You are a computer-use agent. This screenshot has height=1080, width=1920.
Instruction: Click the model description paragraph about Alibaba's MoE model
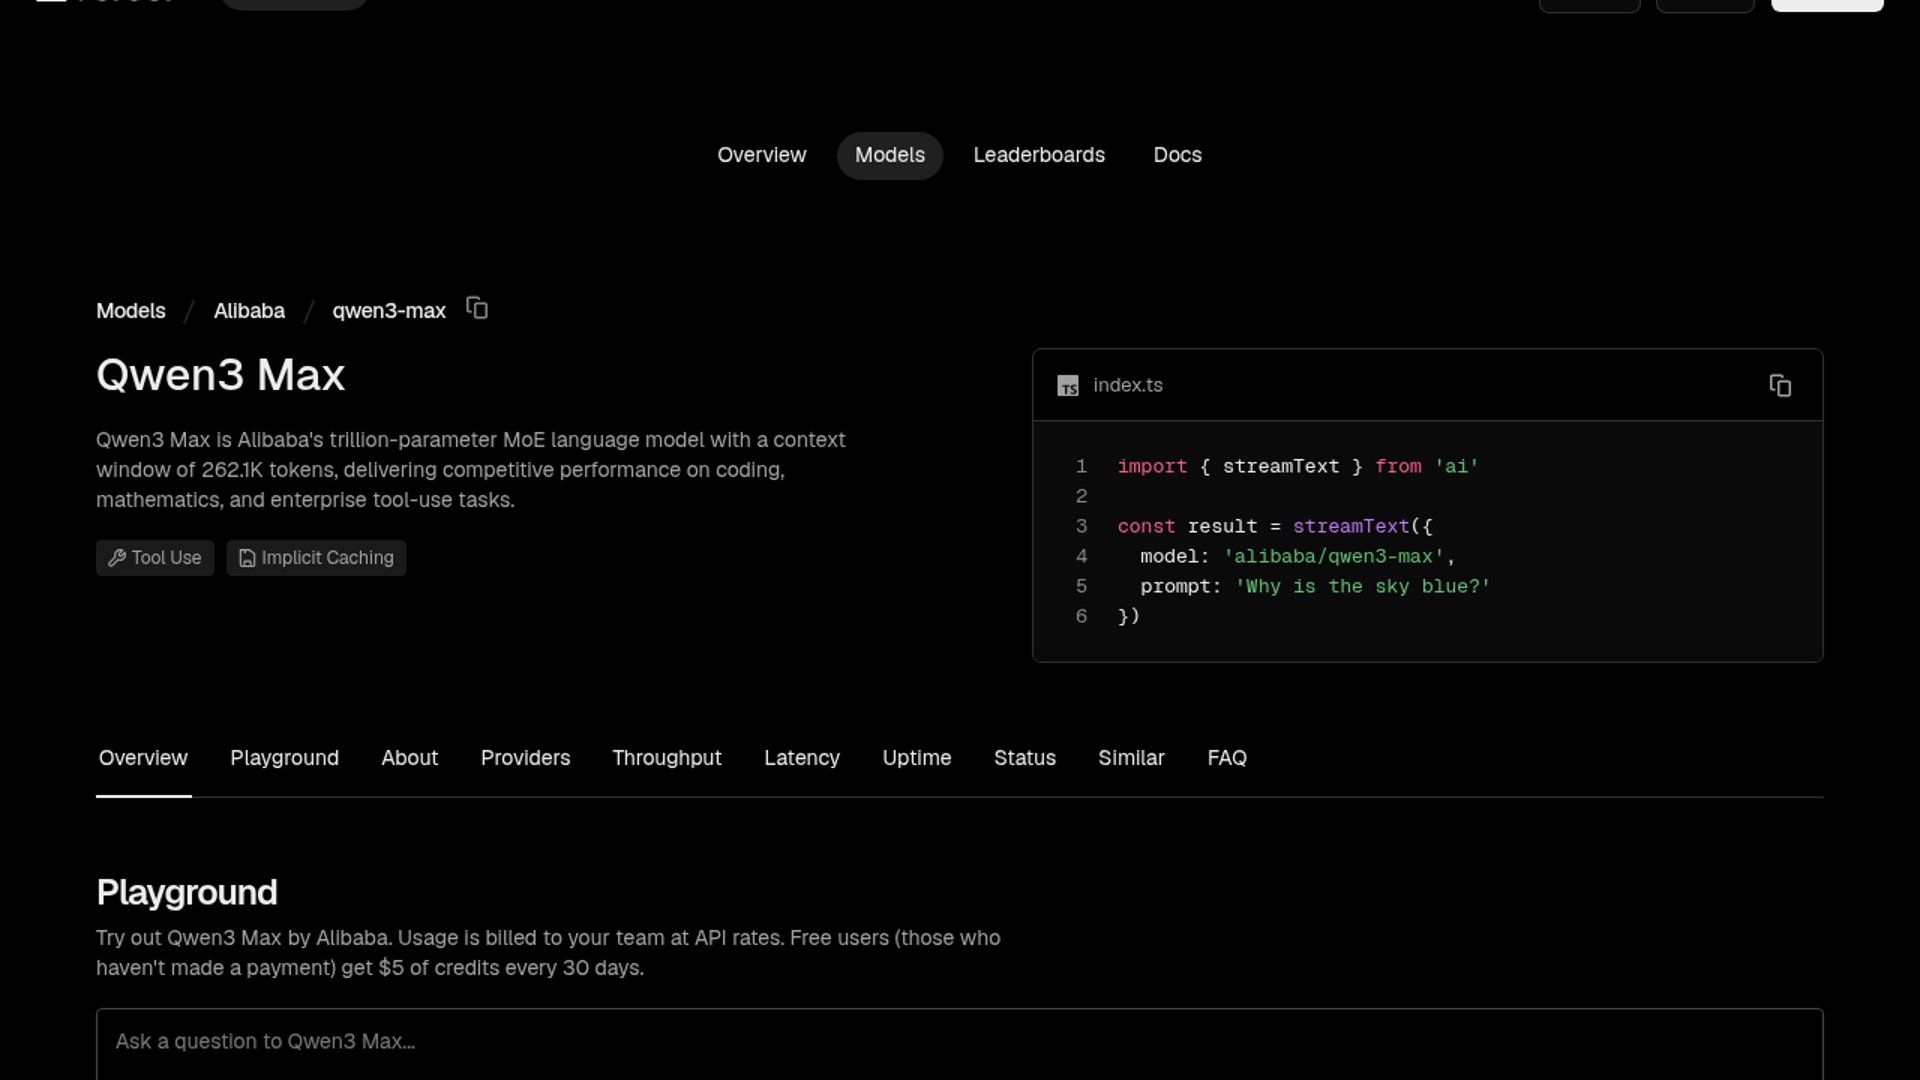[471, 470]
